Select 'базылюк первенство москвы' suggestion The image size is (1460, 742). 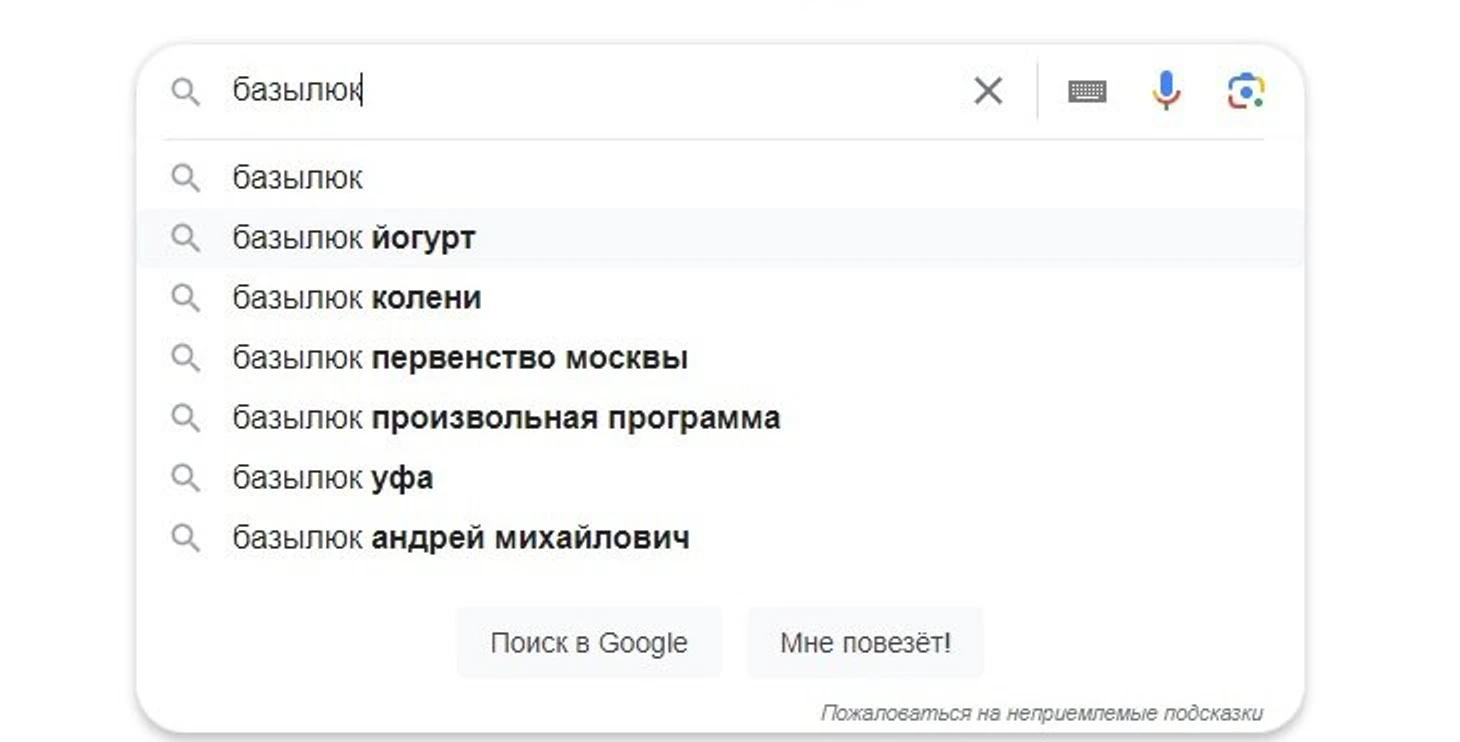(460, 358)
